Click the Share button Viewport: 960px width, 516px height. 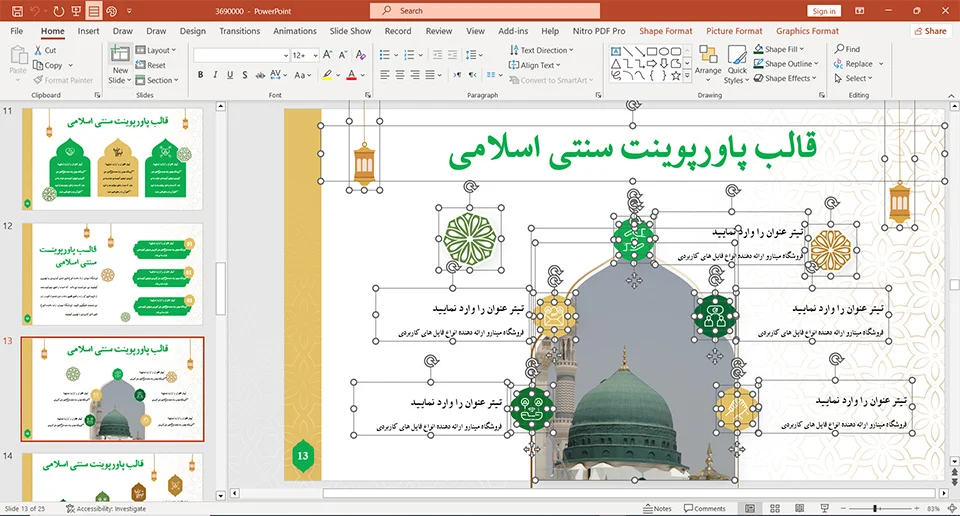pos(931,31)
